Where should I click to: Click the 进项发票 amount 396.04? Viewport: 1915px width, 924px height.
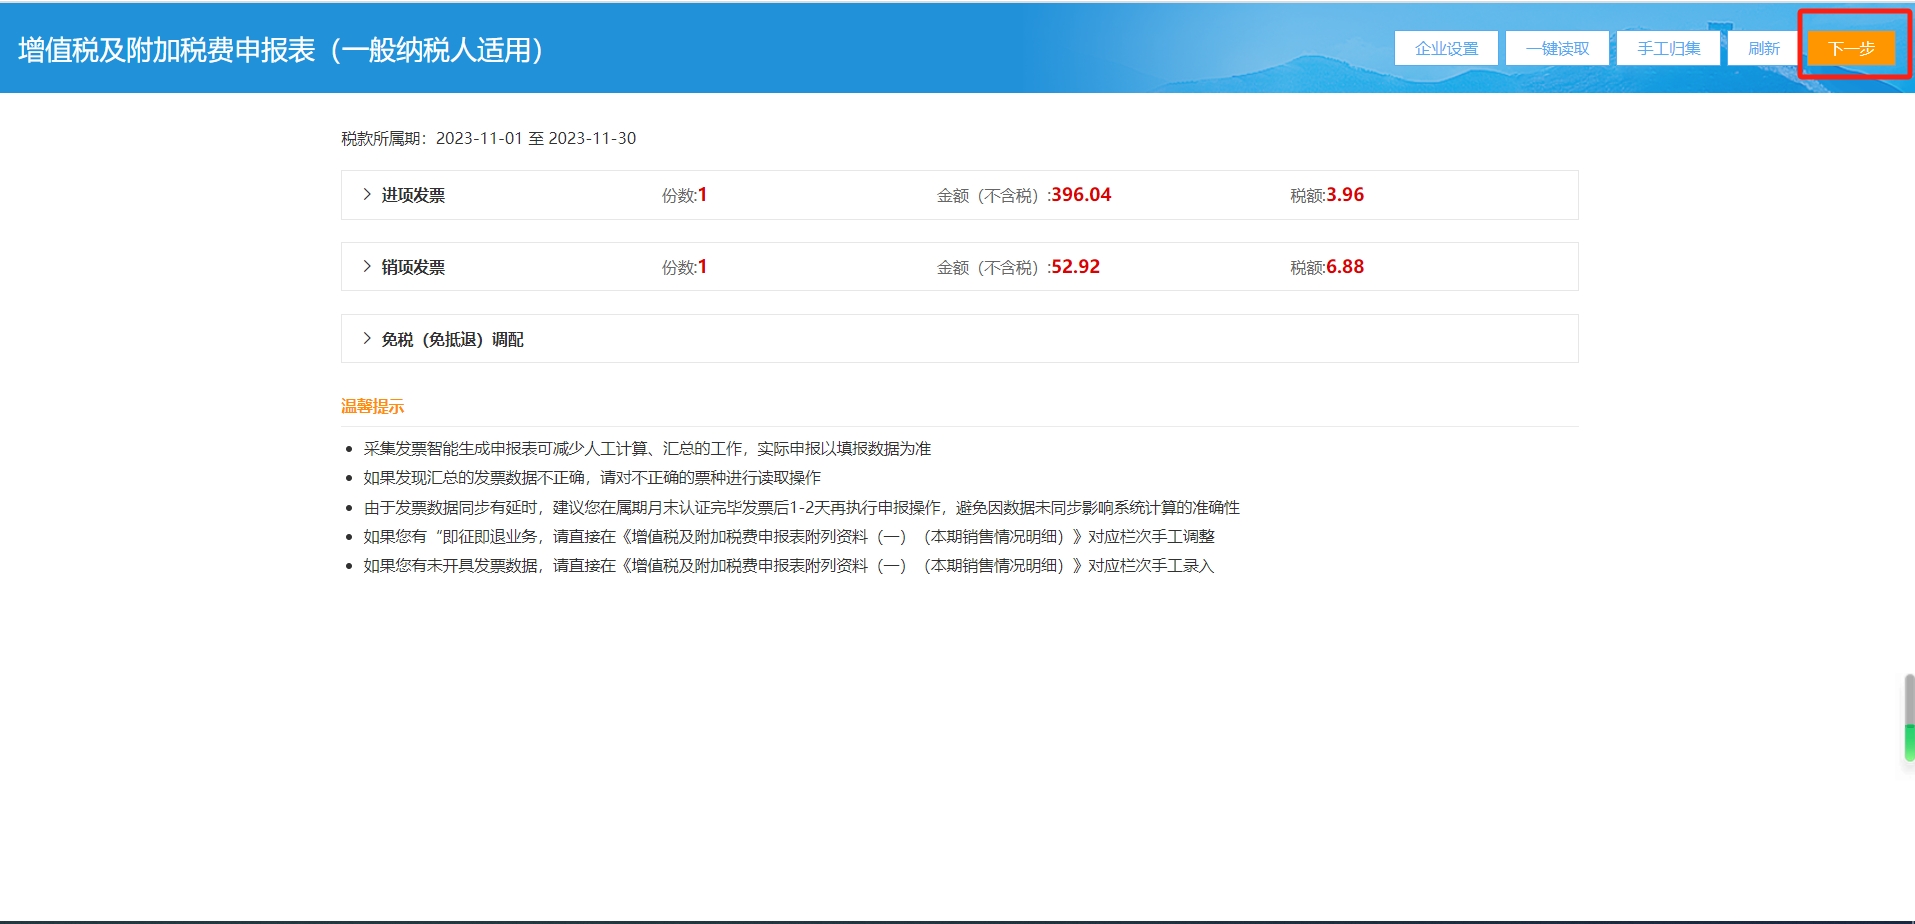(x=1080, y=195)
